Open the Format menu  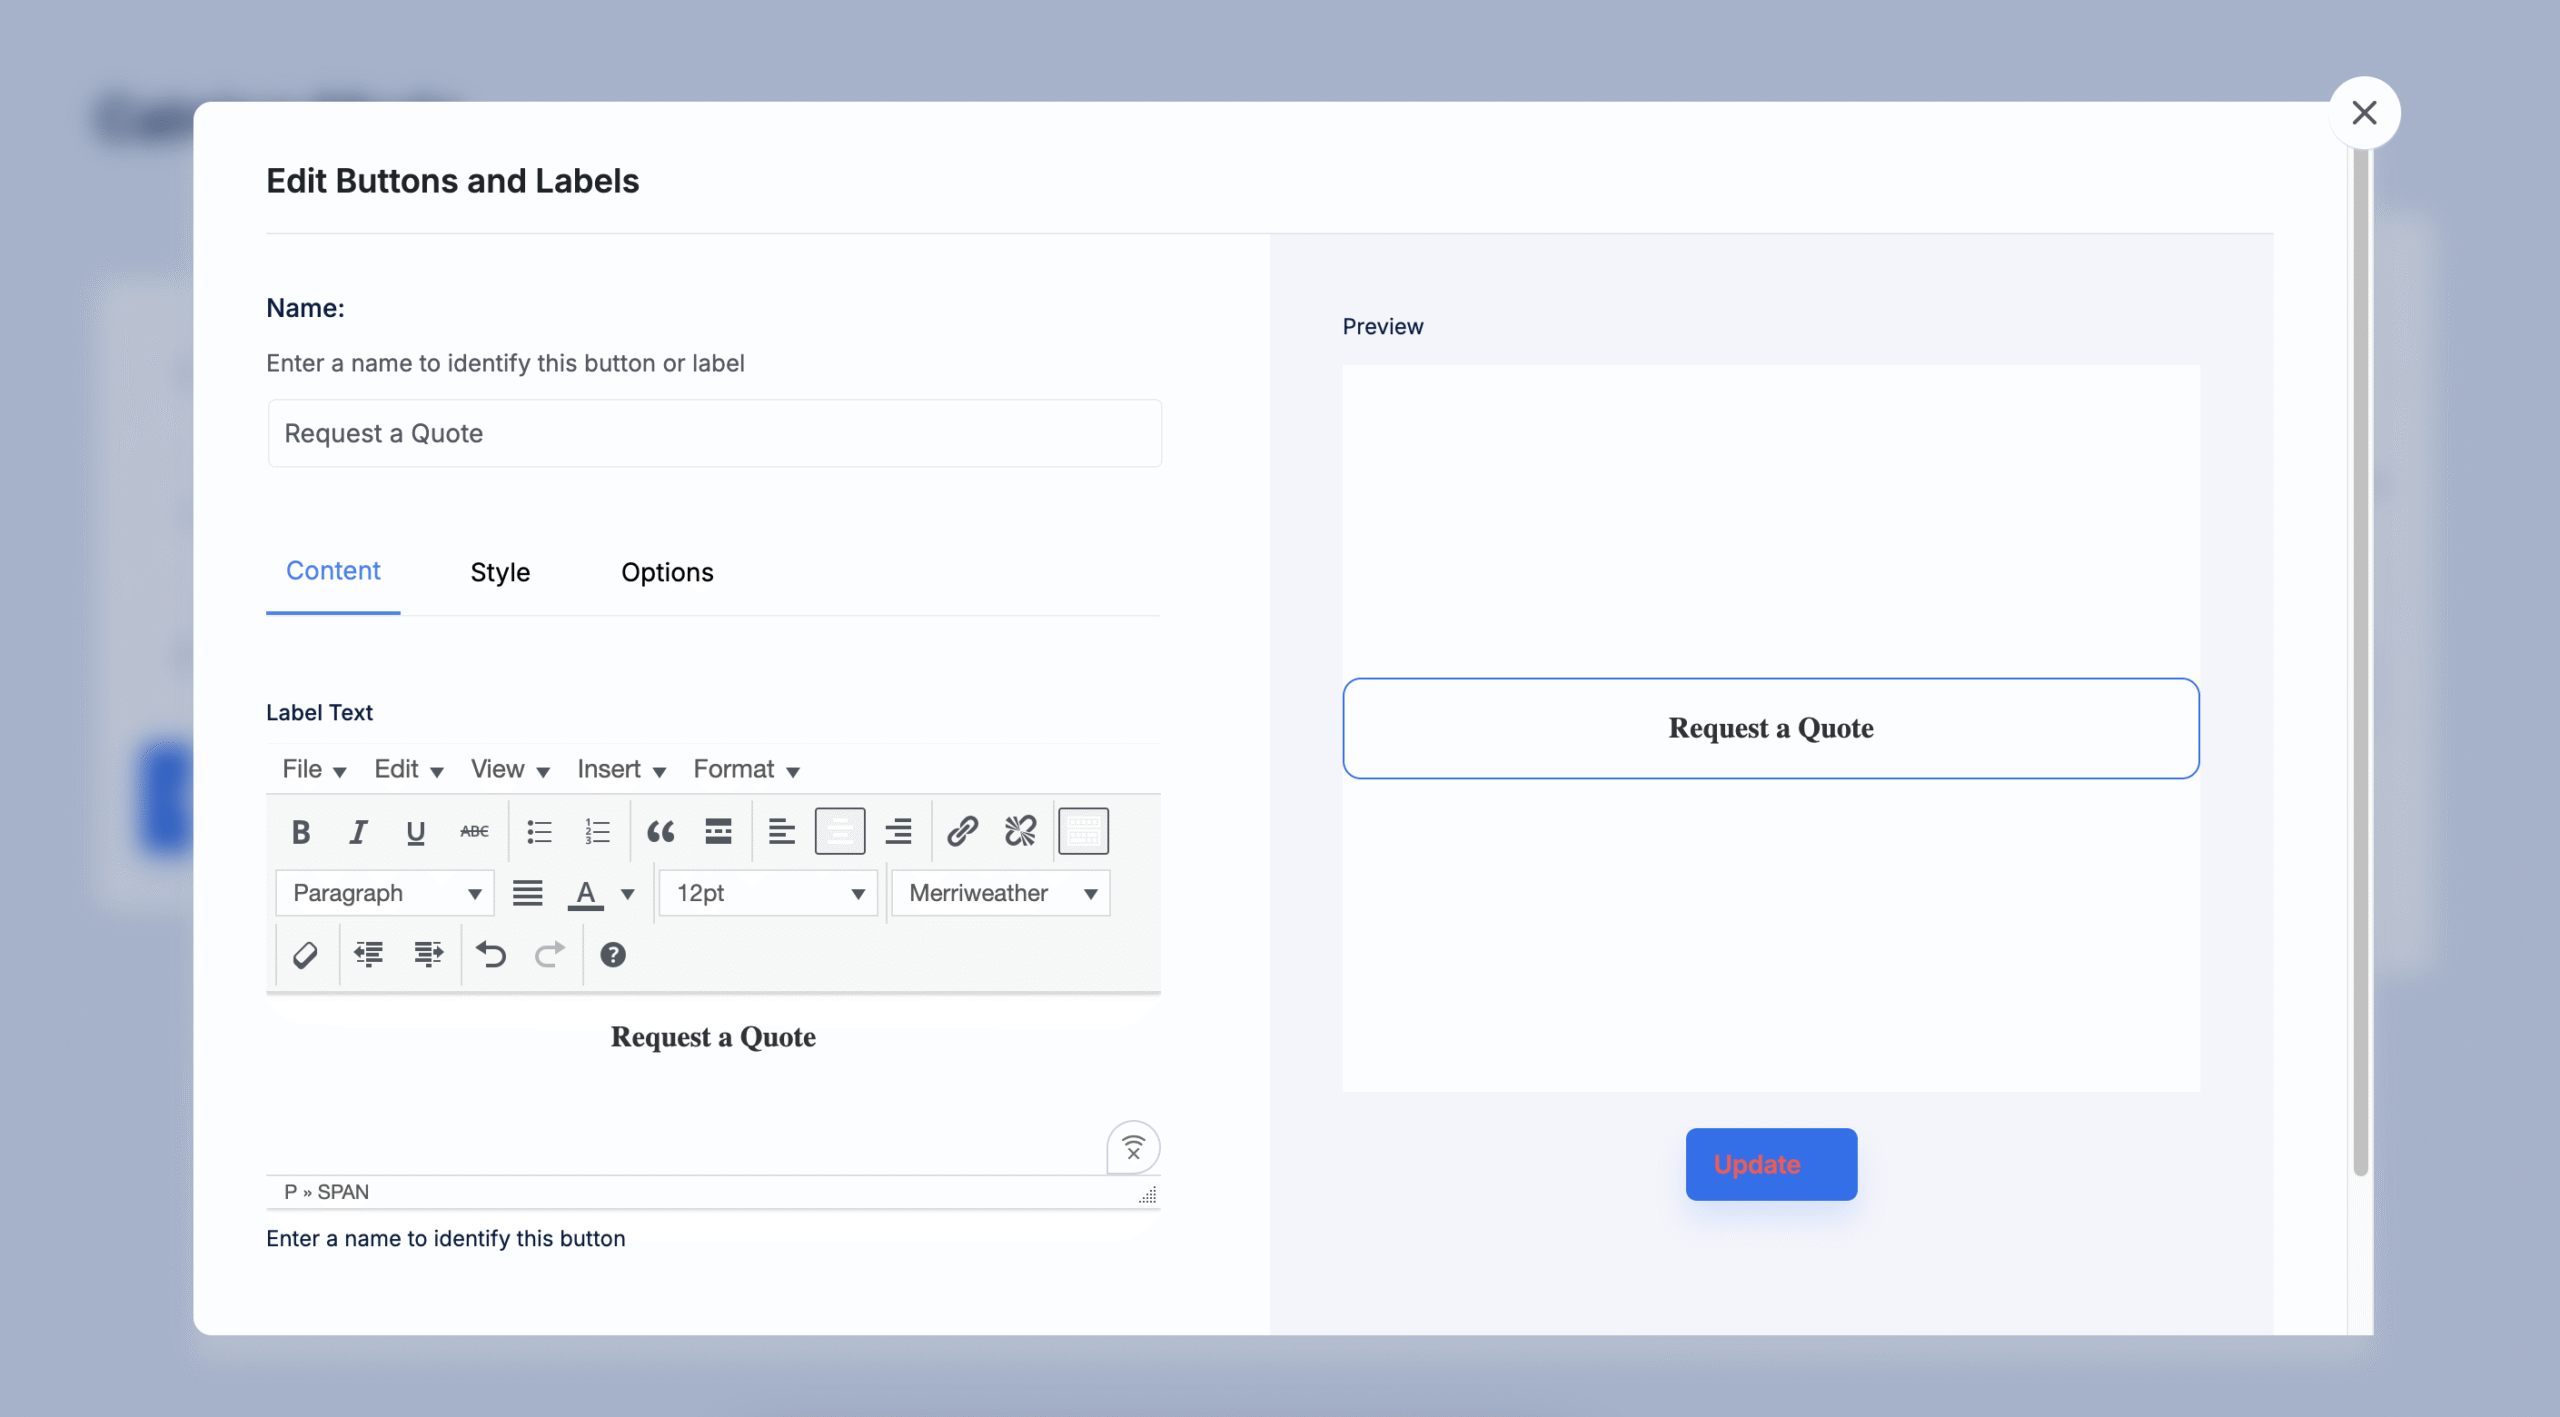point(746,769)
